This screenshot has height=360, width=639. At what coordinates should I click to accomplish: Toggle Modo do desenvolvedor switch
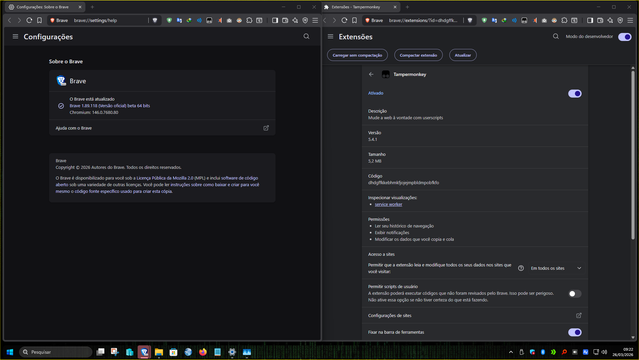tap(625, 37)
